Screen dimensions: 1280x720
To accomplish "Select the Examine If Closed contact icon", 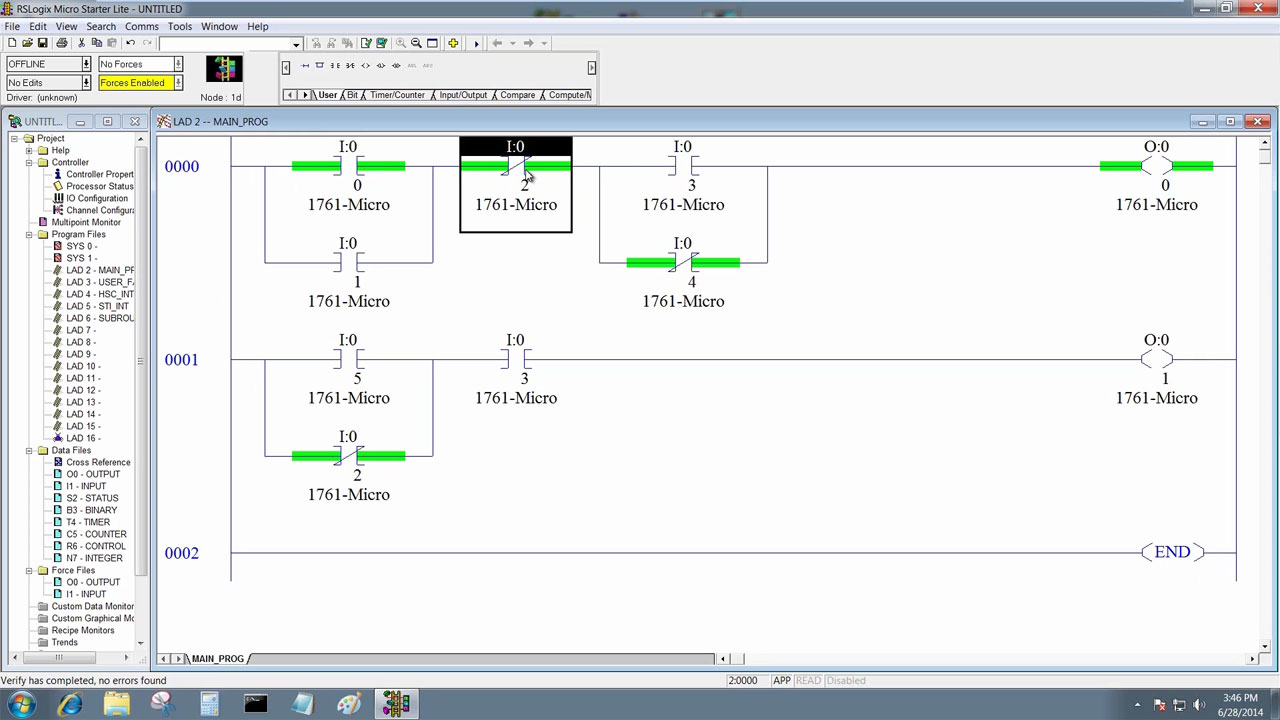I will [x=335, y=66].
